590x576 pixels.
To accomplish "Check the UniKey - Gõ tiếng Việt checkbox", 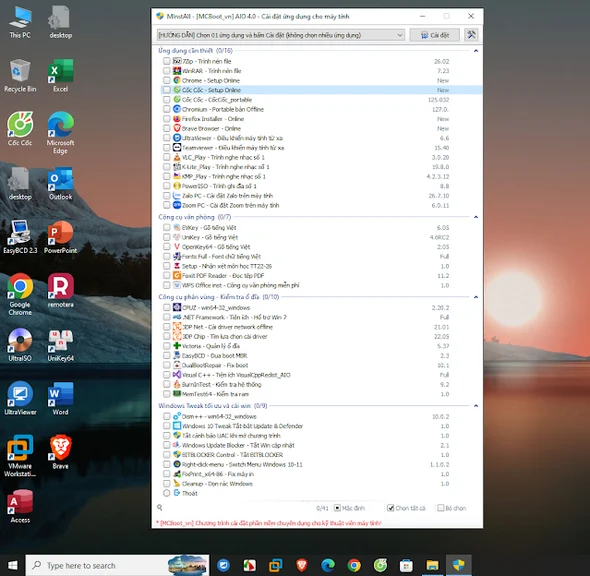I will [x=167, y=237].
